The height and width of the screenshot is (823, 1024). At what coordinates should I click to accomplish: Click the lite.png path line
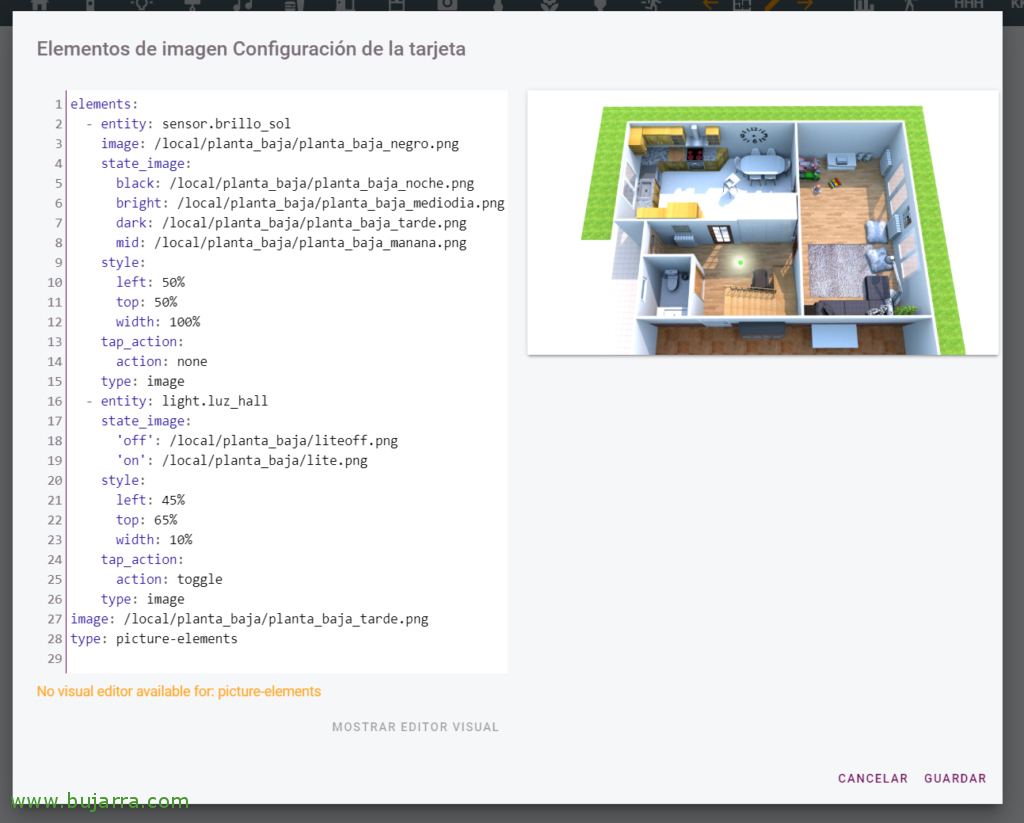point(242,460)
